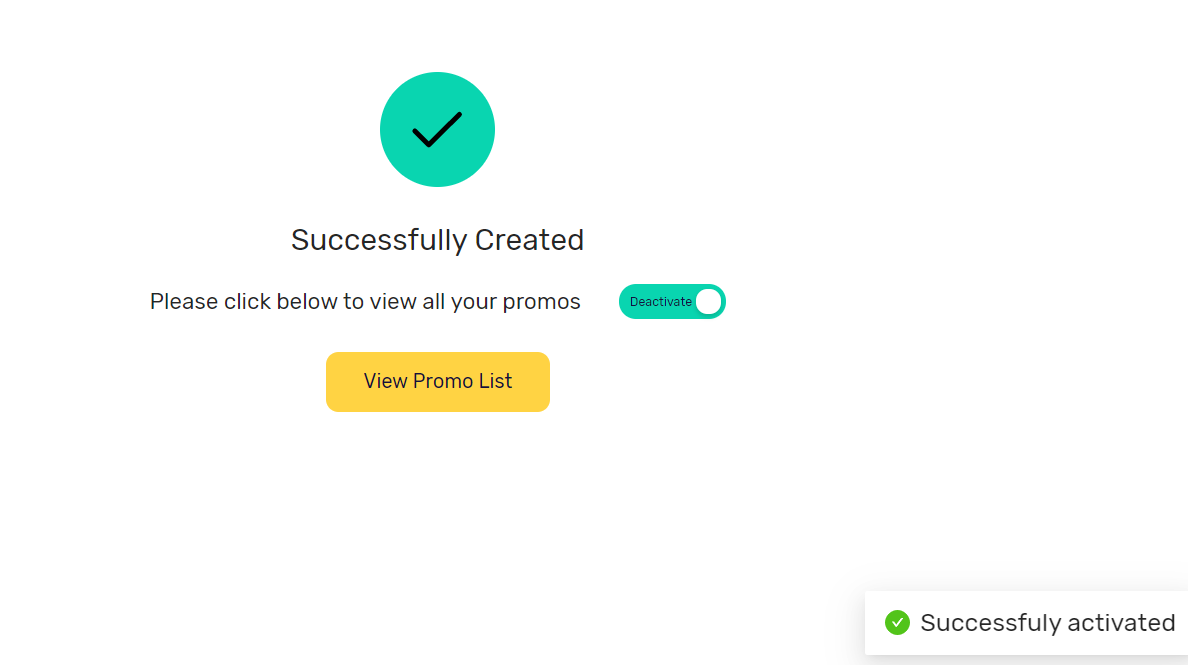This screenshot has height=665, width=1188.
Task: Open the View Promo List page
Action: click(x=438, y=381)
